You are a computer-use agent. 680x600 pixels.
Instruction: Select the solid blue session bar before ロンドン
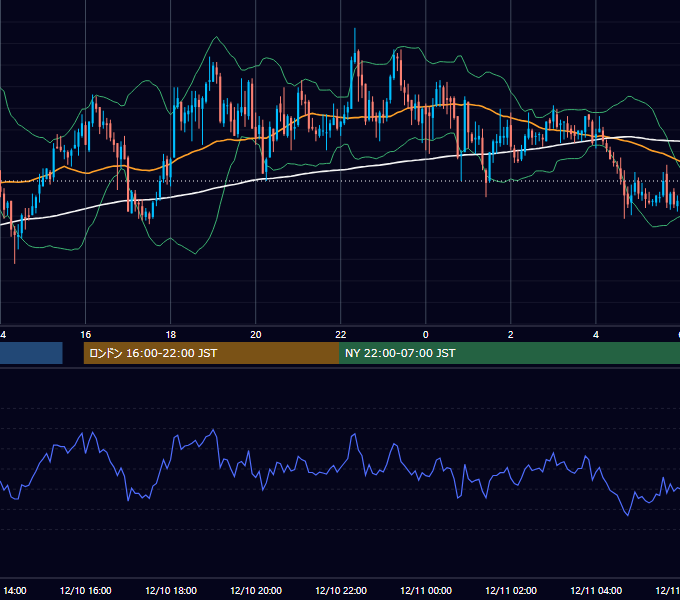(x=31, y=353)
